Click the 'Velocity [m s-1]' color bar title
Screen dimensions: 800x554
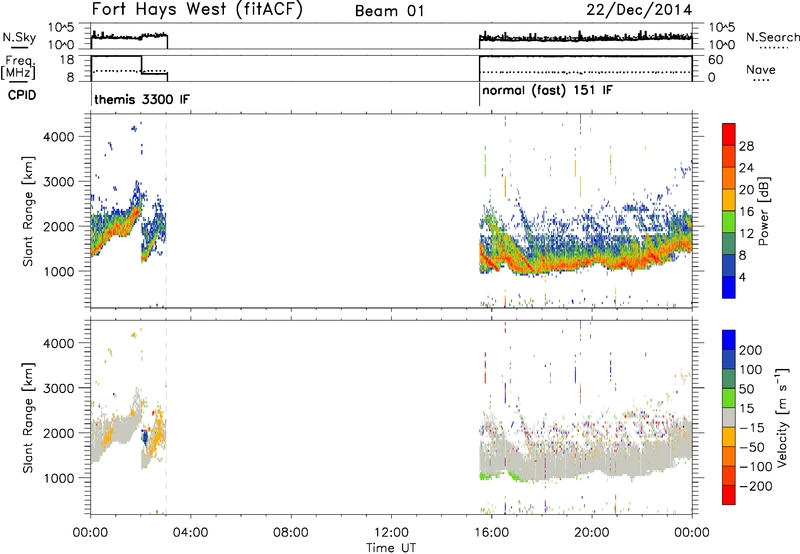coord(782,417)
